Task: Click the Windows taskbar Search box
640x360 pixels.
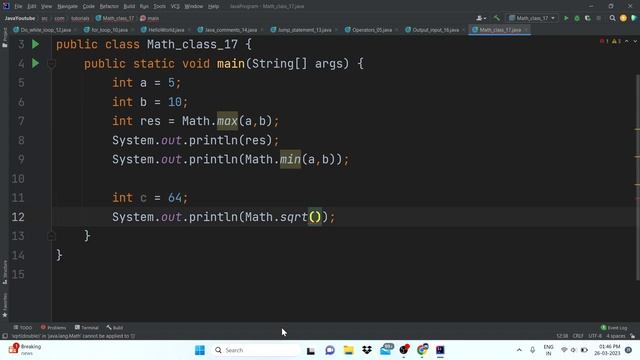Action: click(256, 350)
